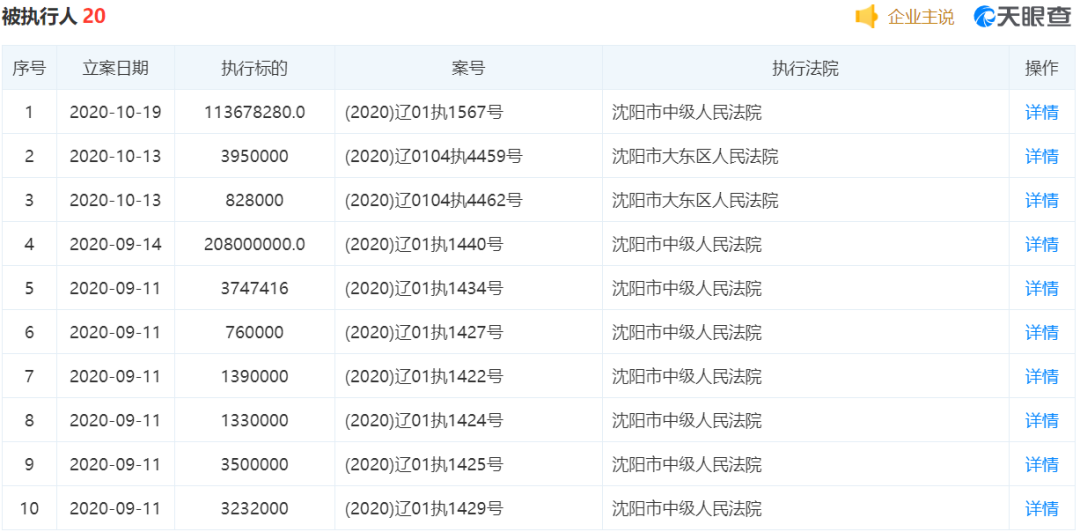This screenshot has width=1080, height=532.
Task: Select amount 3232000 cell
Action: (254, 509)
